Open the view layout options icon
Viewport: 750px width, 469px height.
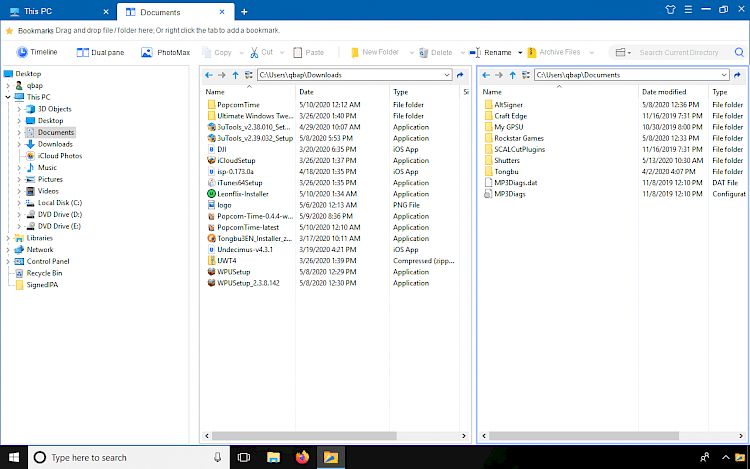pos(622,52)
